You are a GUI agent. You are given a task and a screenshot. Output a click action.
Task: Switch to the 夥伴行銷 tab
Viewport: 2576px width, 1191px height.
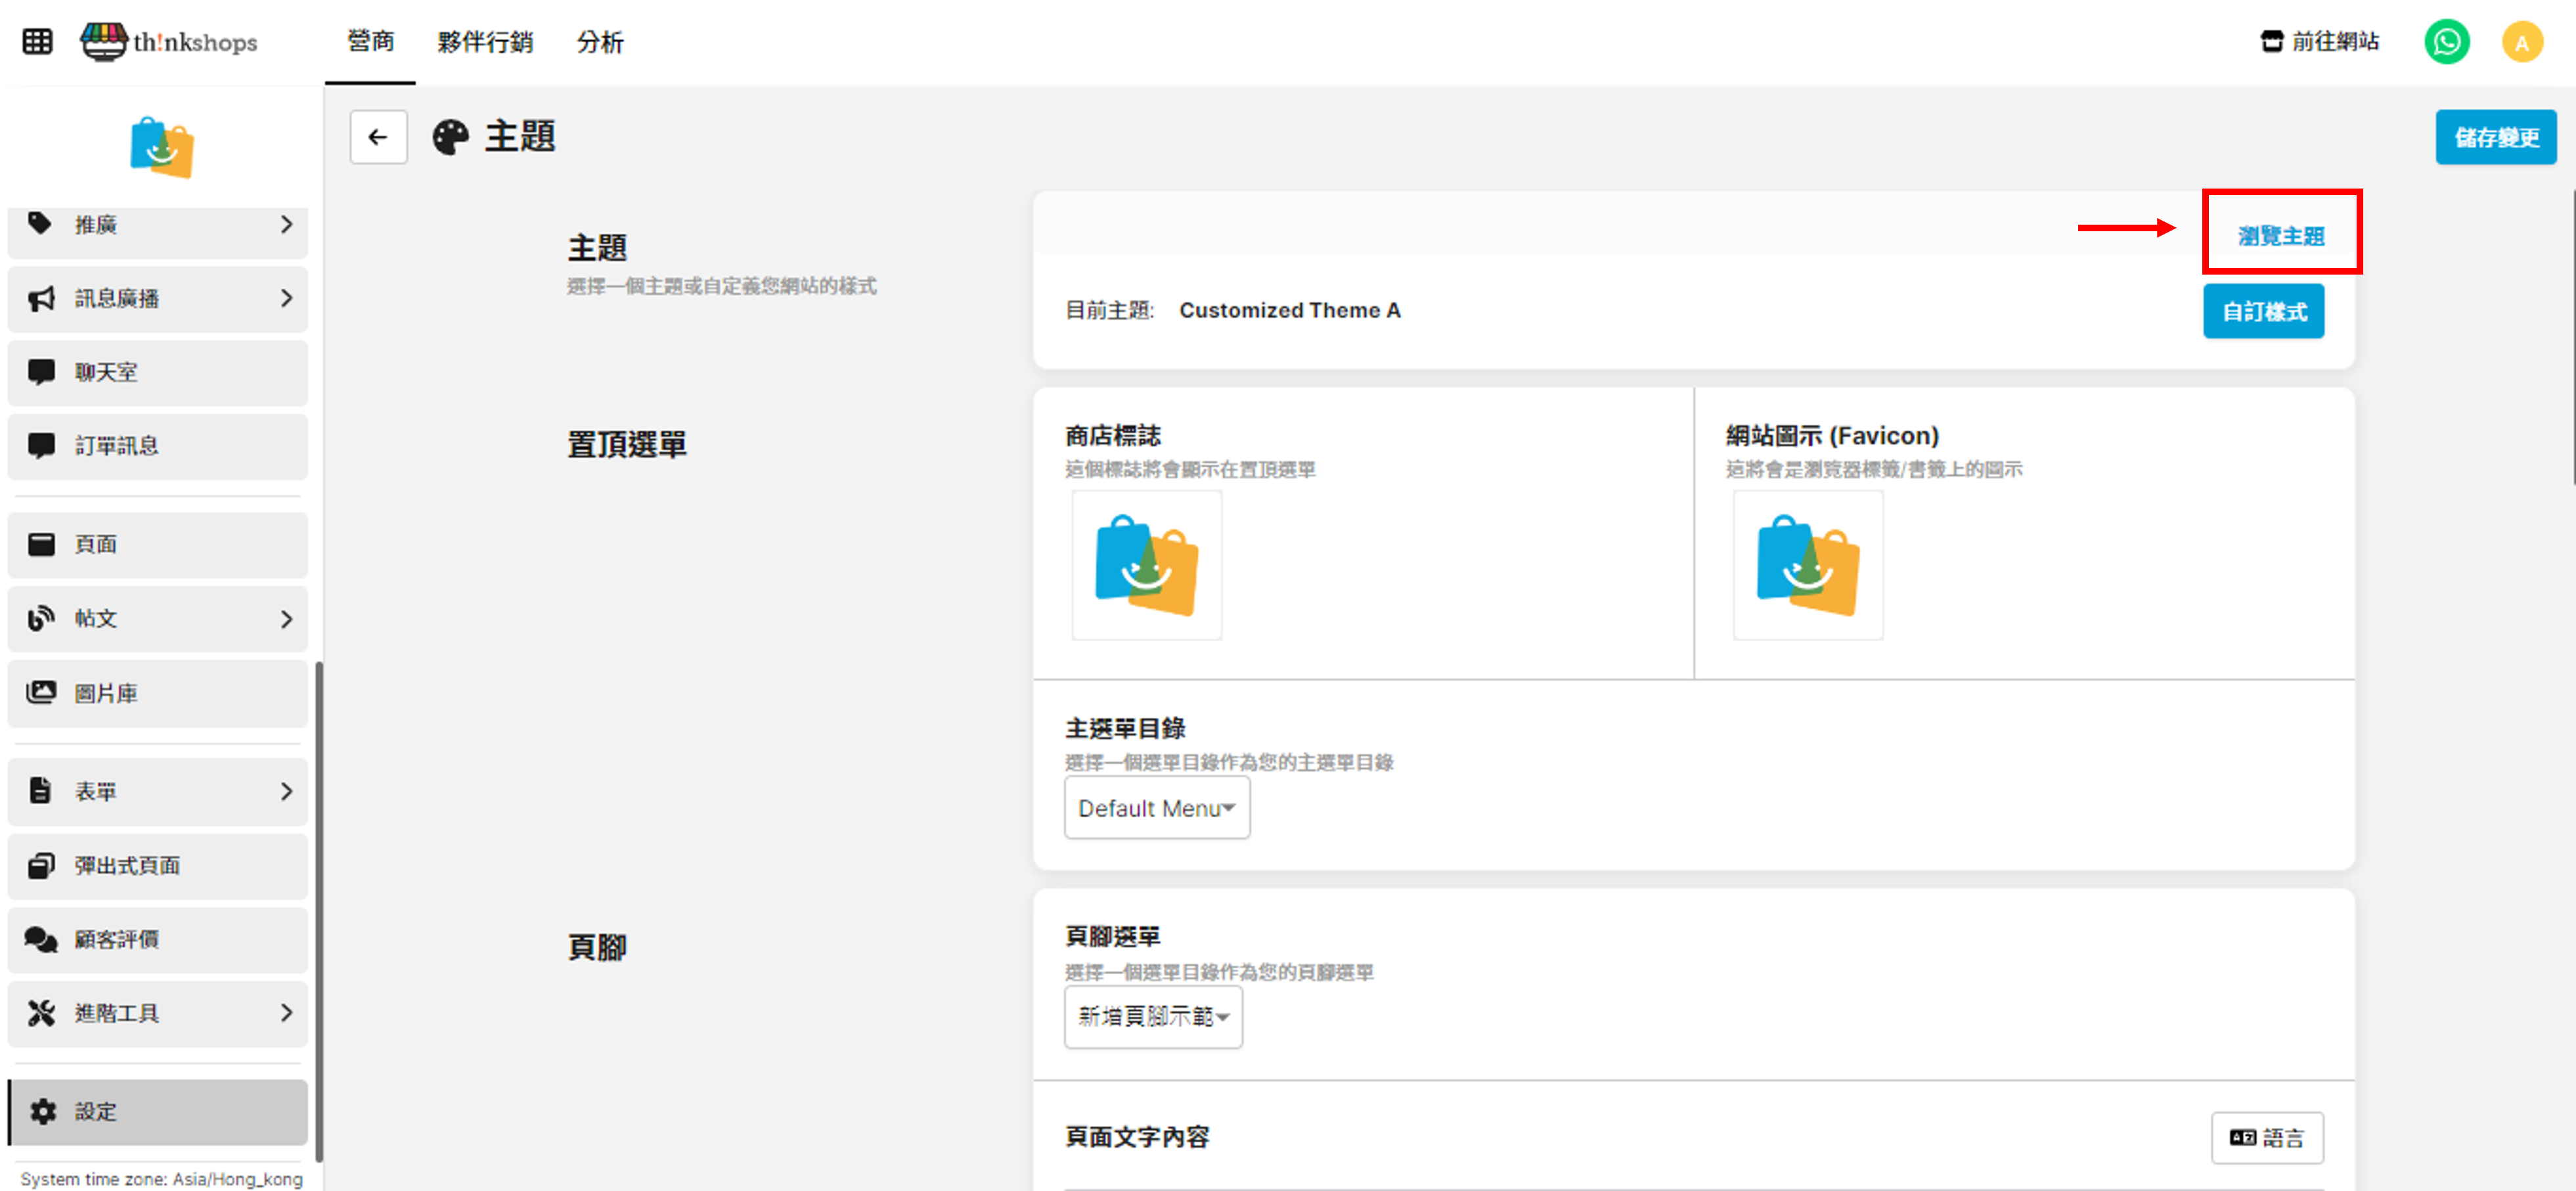tap(485, 42)
